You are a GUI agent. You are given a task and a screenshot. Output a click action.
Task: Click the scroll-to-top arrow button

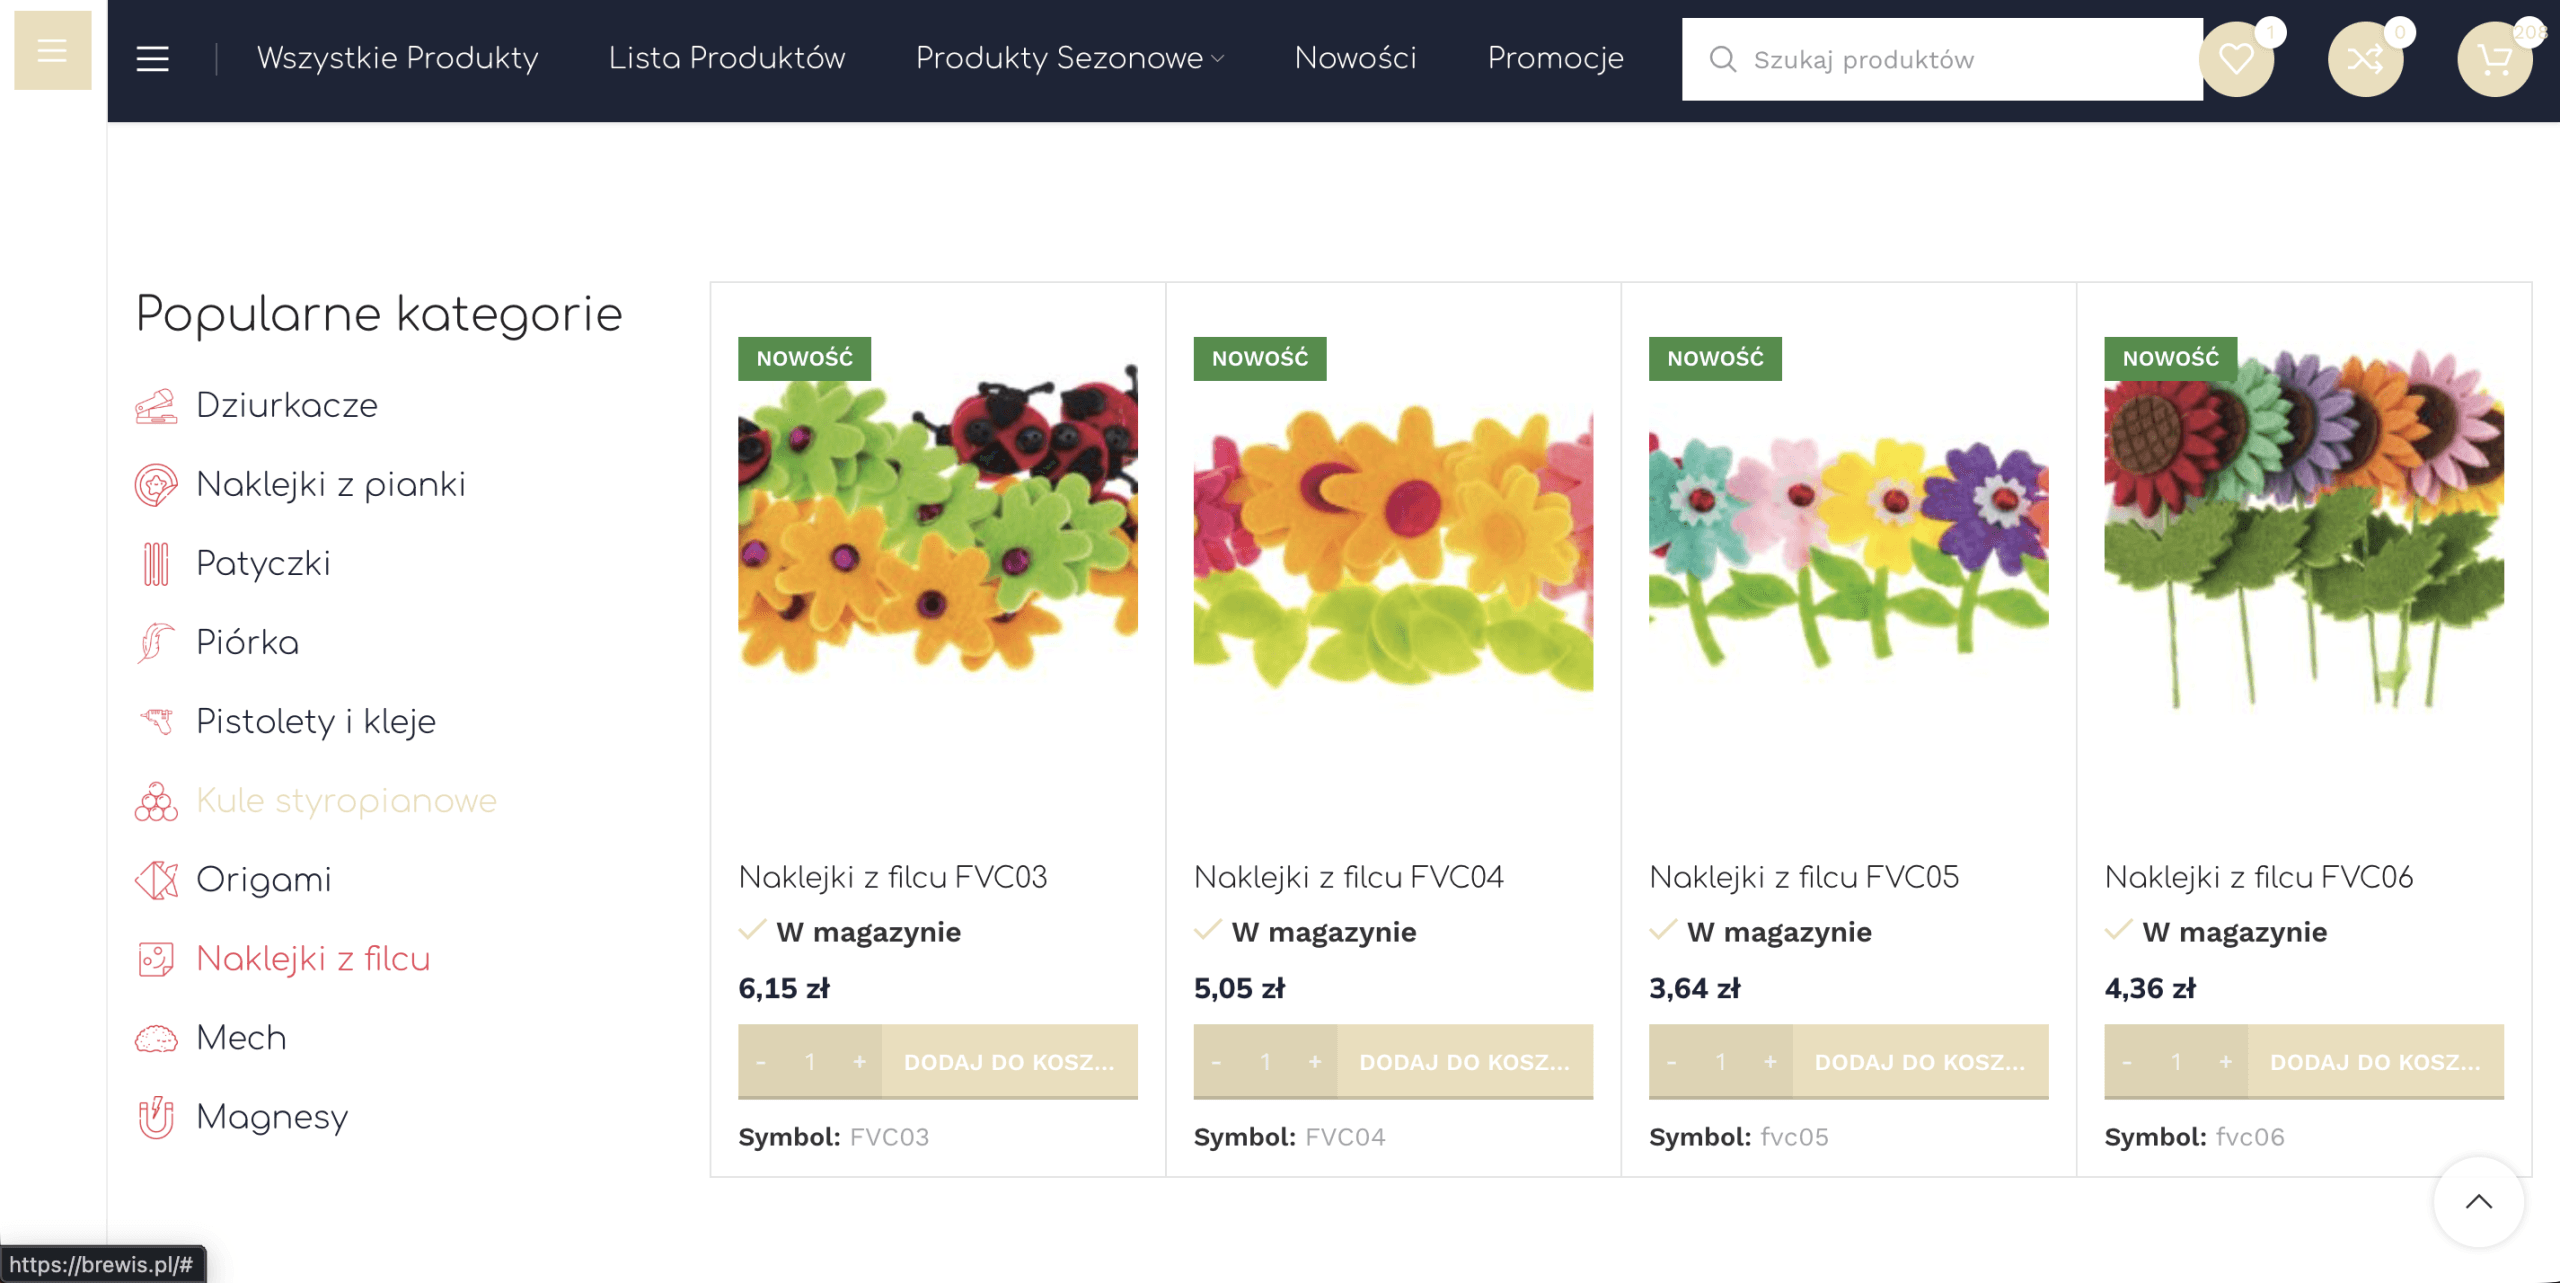2478,1202
